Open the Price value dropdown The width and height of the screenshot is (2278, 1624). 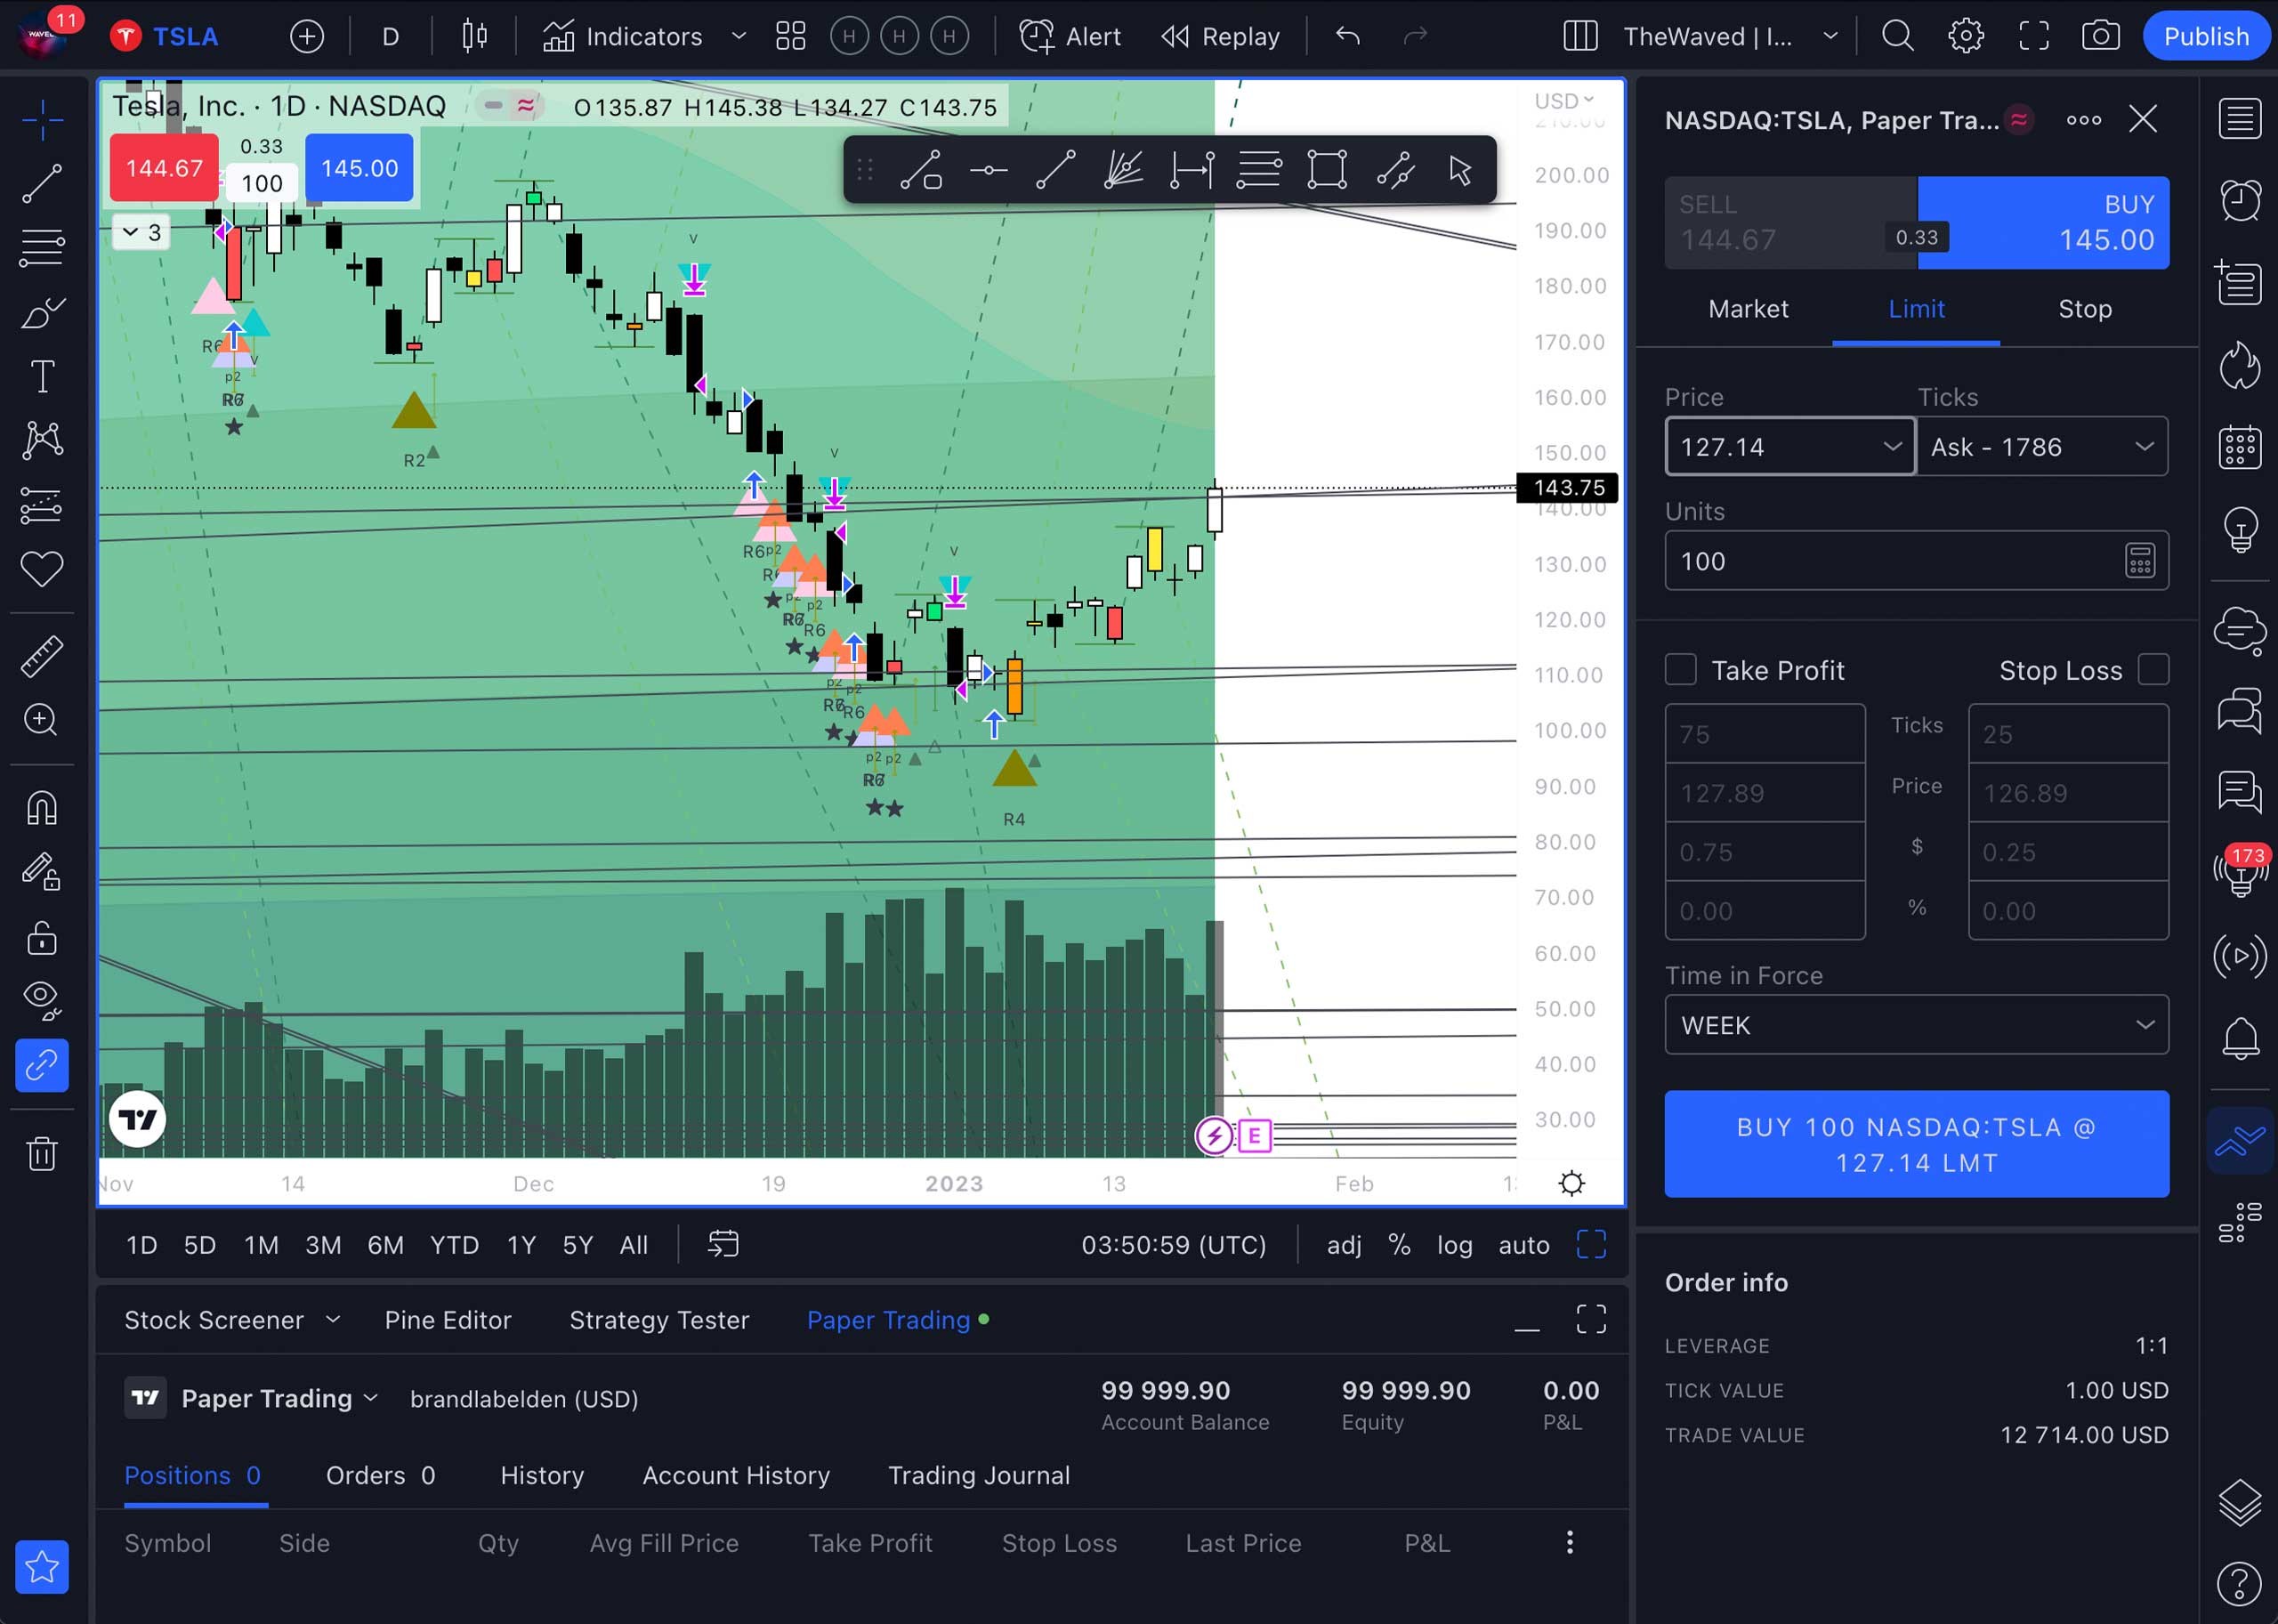1892,446
